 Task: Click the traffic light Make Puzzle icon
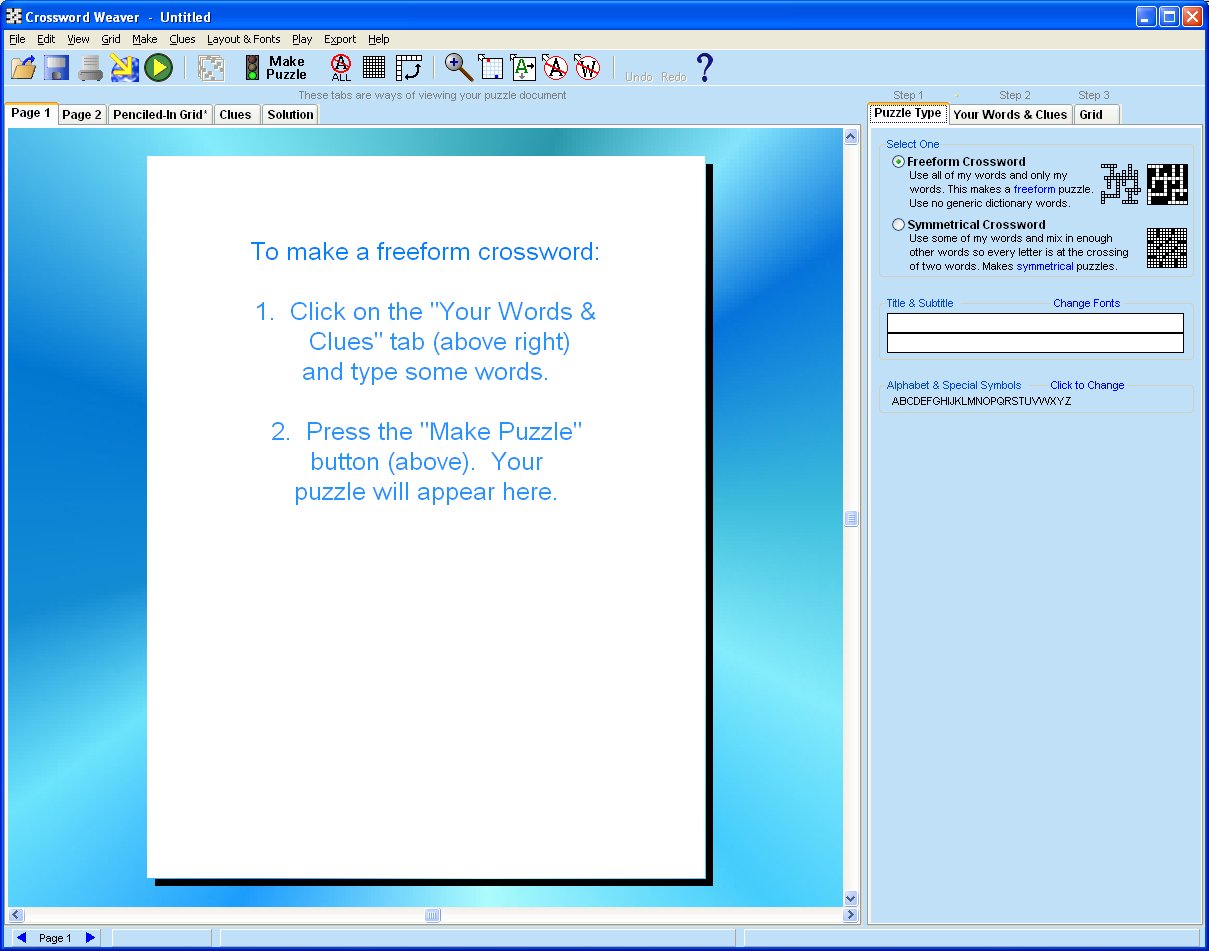[252, 68]
